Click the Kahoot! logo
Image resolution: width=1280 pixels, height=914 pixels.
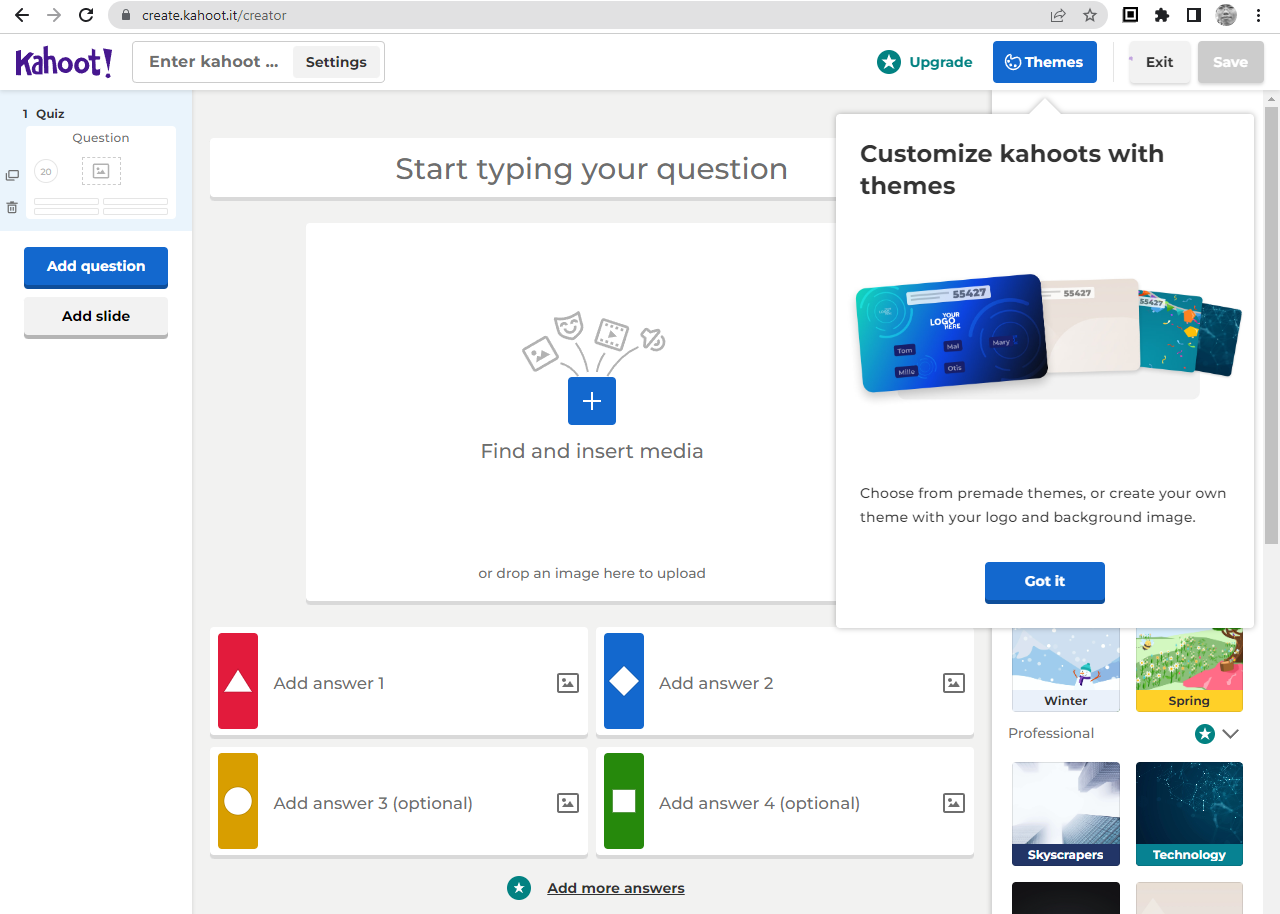click(64, 62)
